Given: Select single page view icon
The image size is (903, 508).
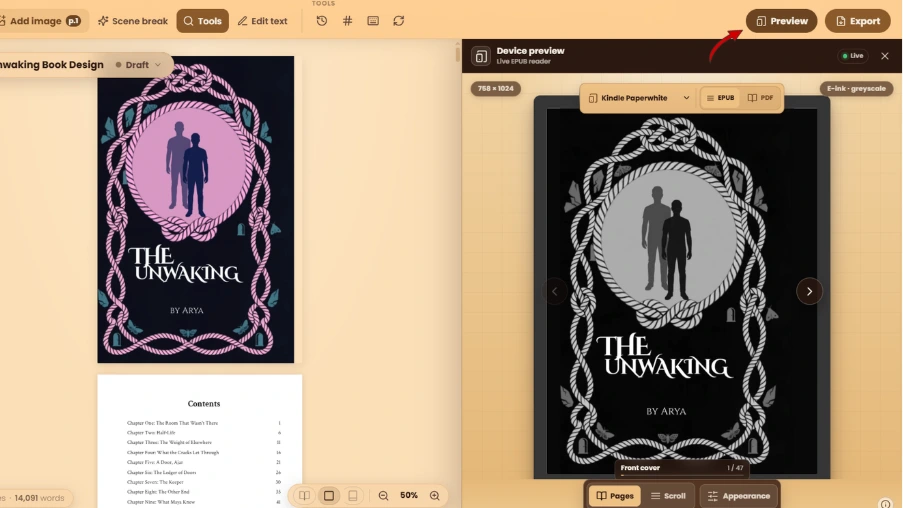Looking at the screenshot, I should point(329,496).
